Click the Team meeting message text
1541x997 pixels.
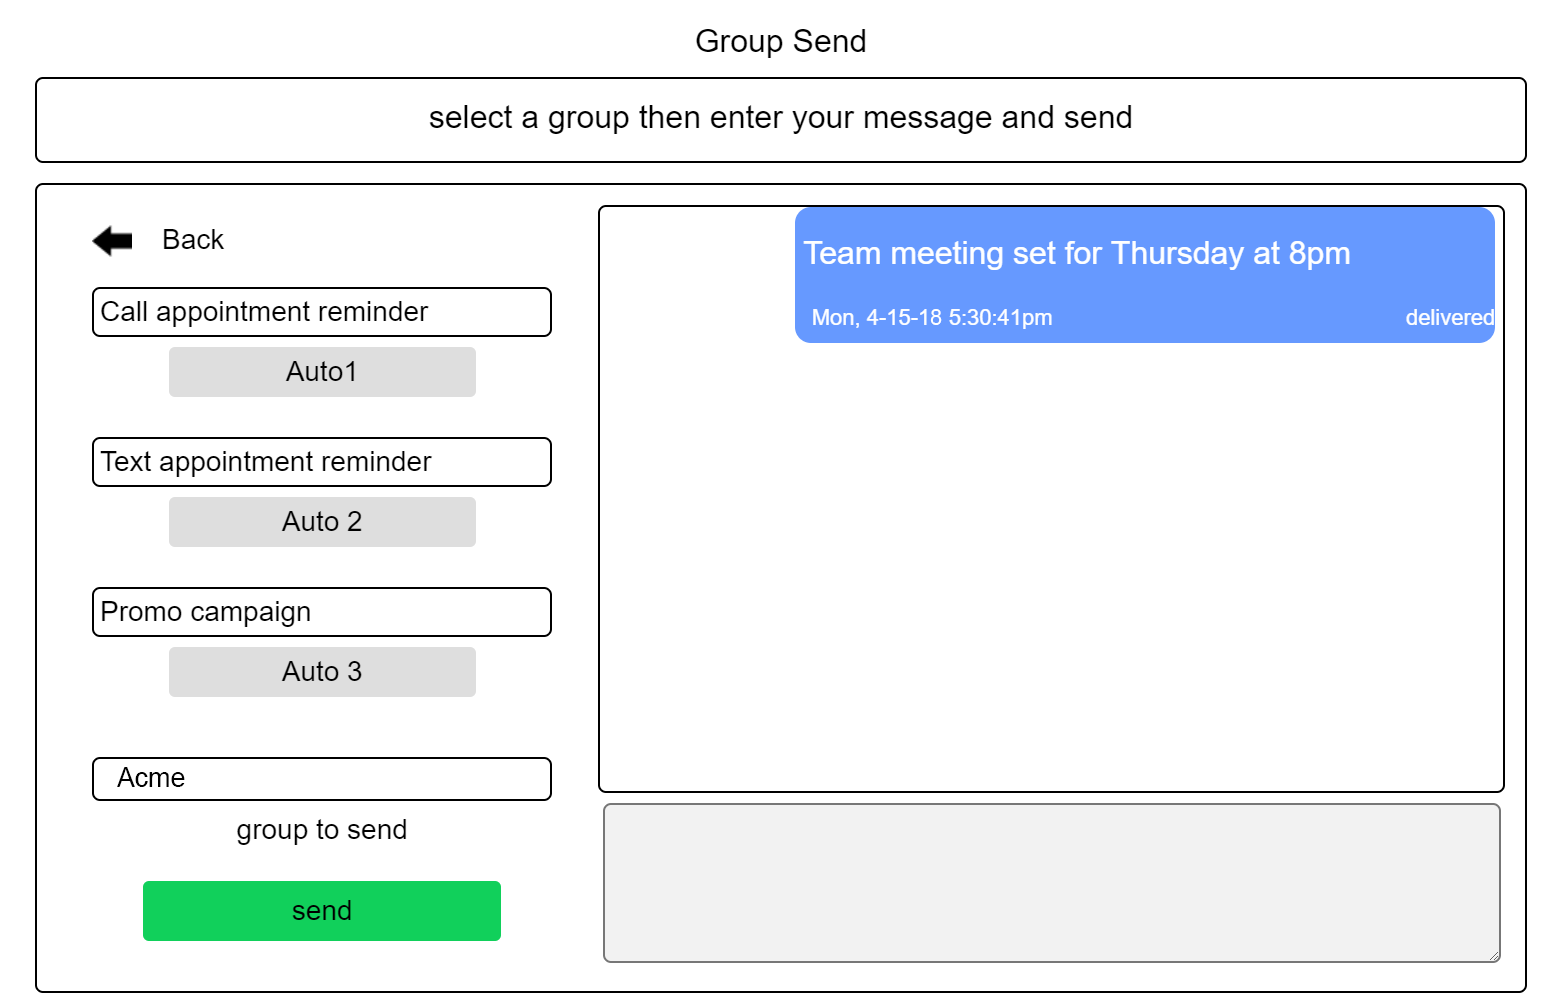point(1076,254)
